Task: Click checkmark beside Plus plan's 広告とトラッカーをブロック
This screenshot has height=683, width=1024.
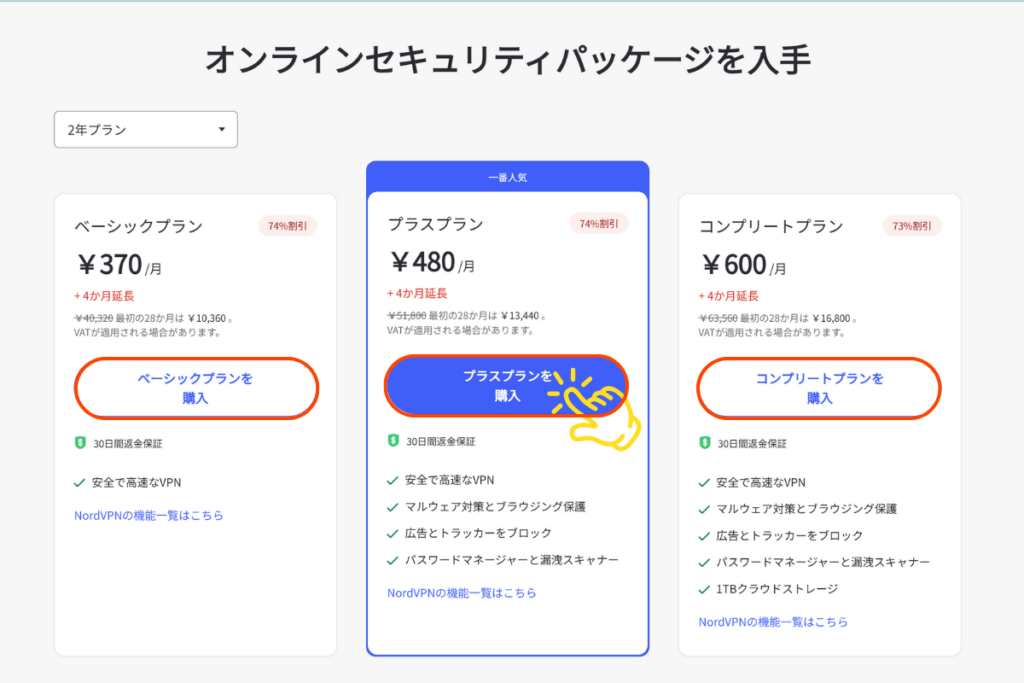Action: [393, 533]
